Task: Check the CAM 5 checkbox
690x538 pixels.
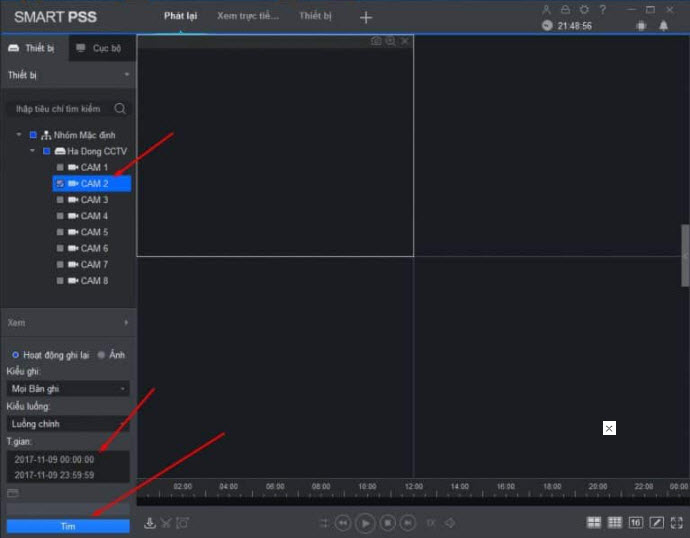Action: (x=60, y=232)
